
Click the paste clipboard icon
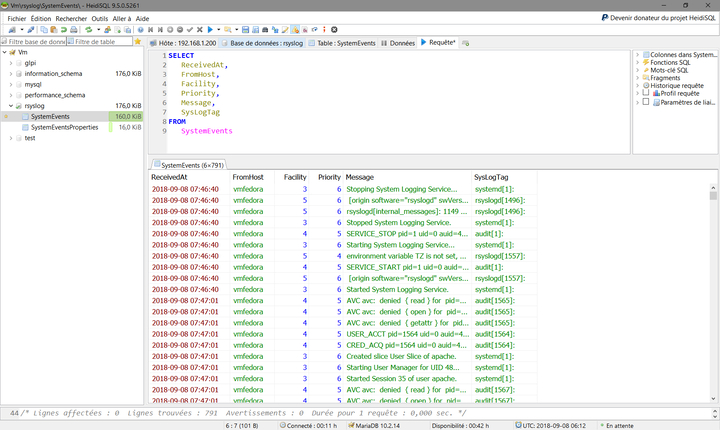[54, 29]
